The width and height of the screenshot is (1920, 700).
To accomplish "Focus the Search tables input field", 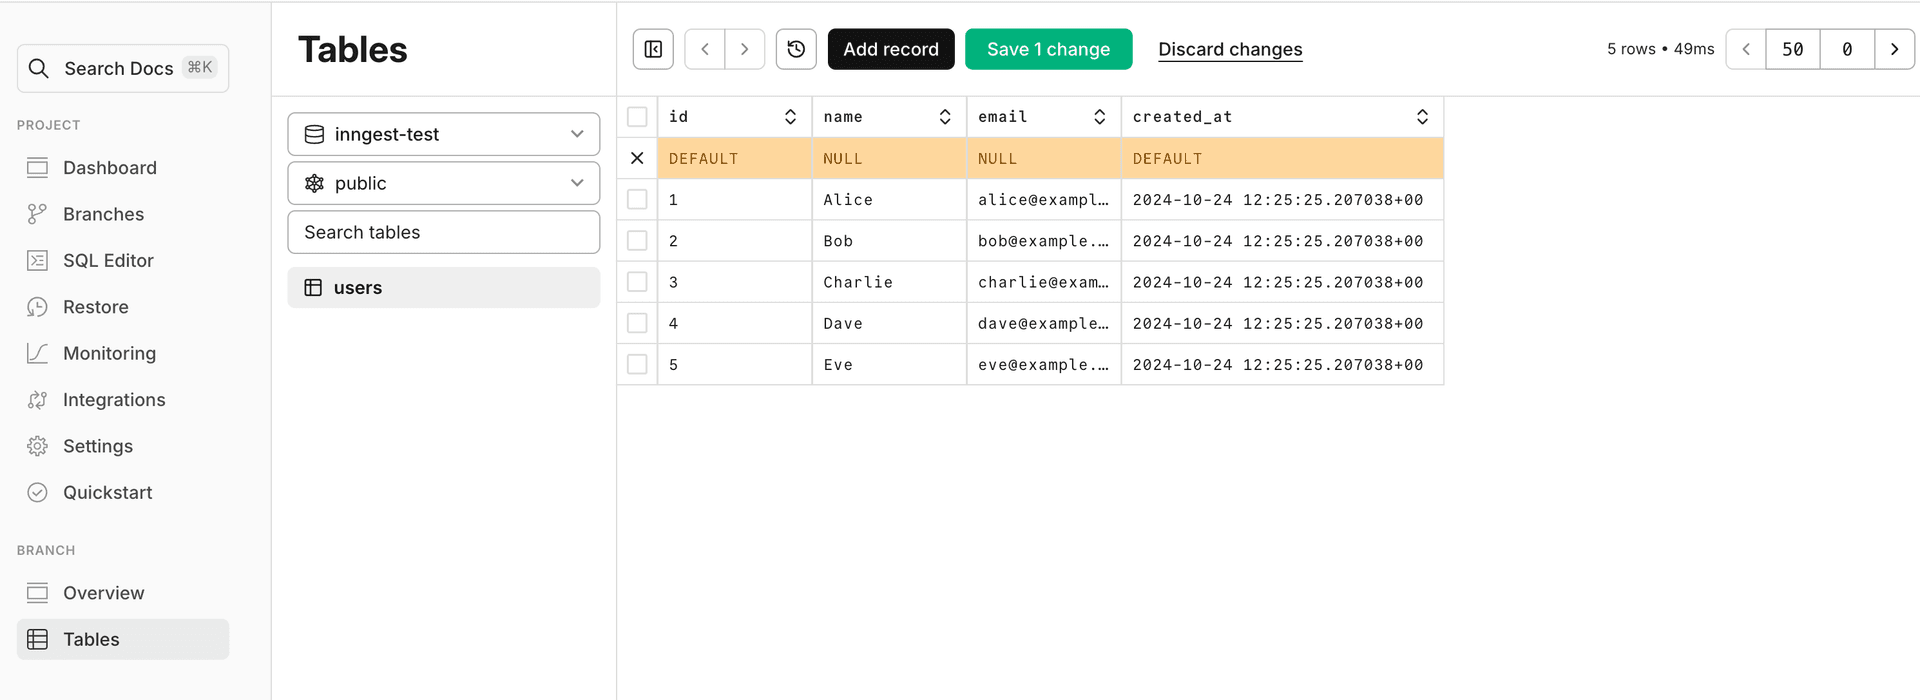I will coord(444,232).
